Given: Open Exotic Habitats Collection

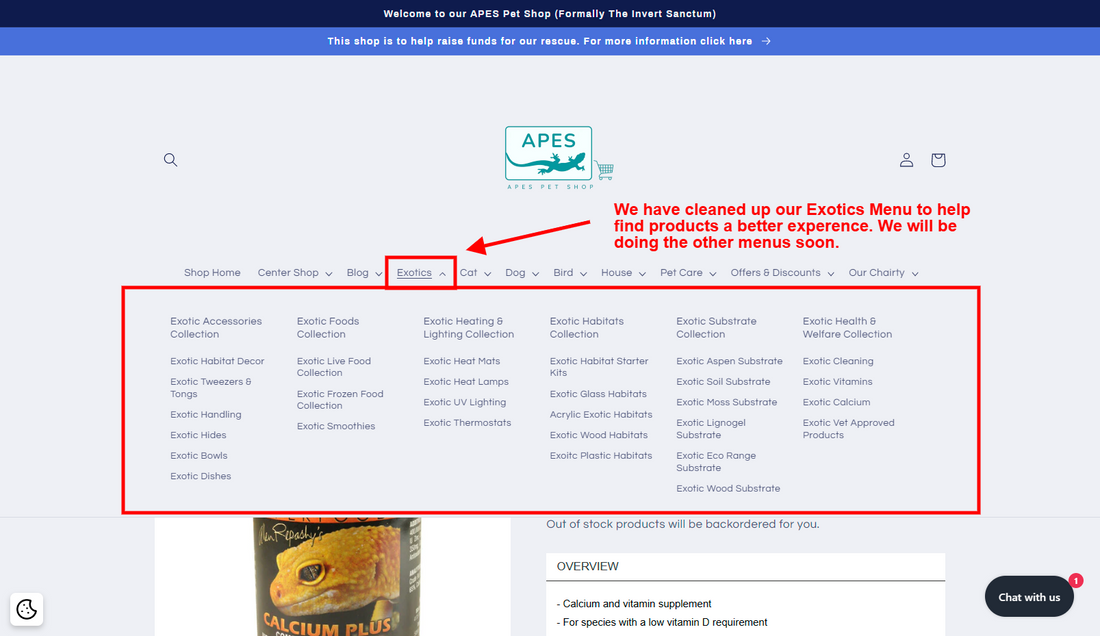Looking at the screenshot, I should [x=586, y=327].
